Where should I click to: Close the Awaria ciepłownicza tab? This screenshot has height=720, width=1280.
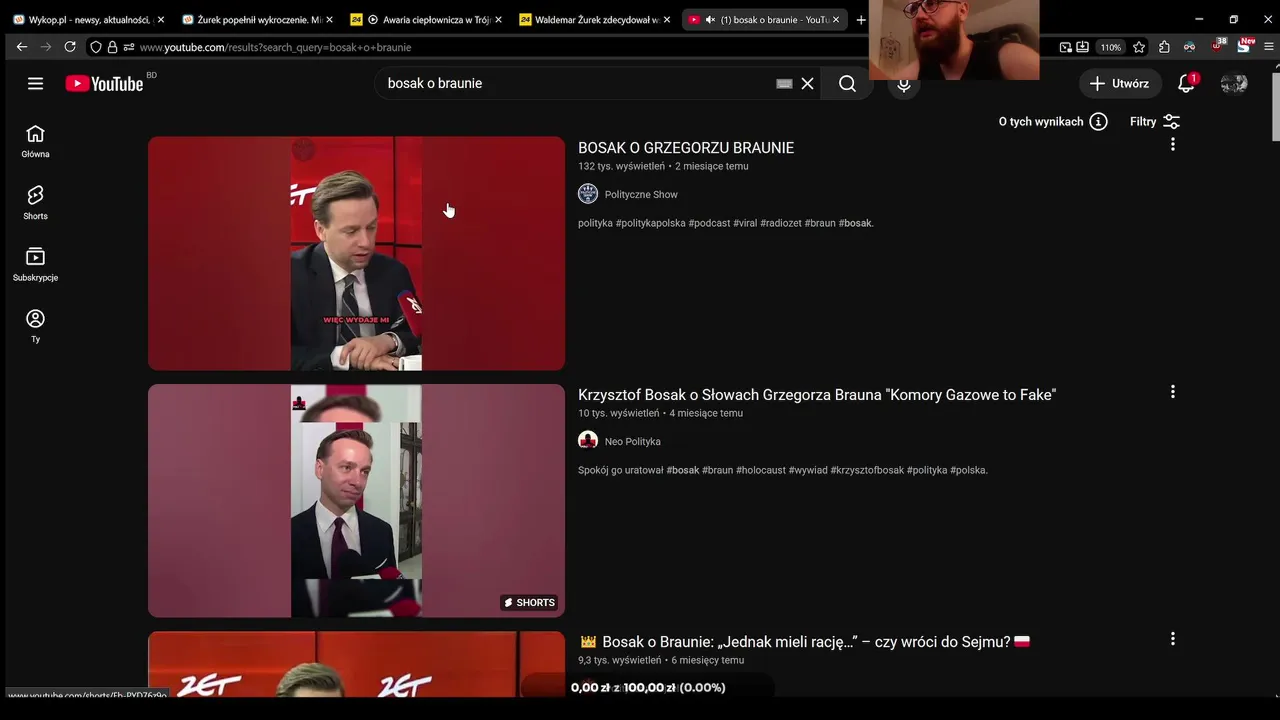click(x=498, y=20)
